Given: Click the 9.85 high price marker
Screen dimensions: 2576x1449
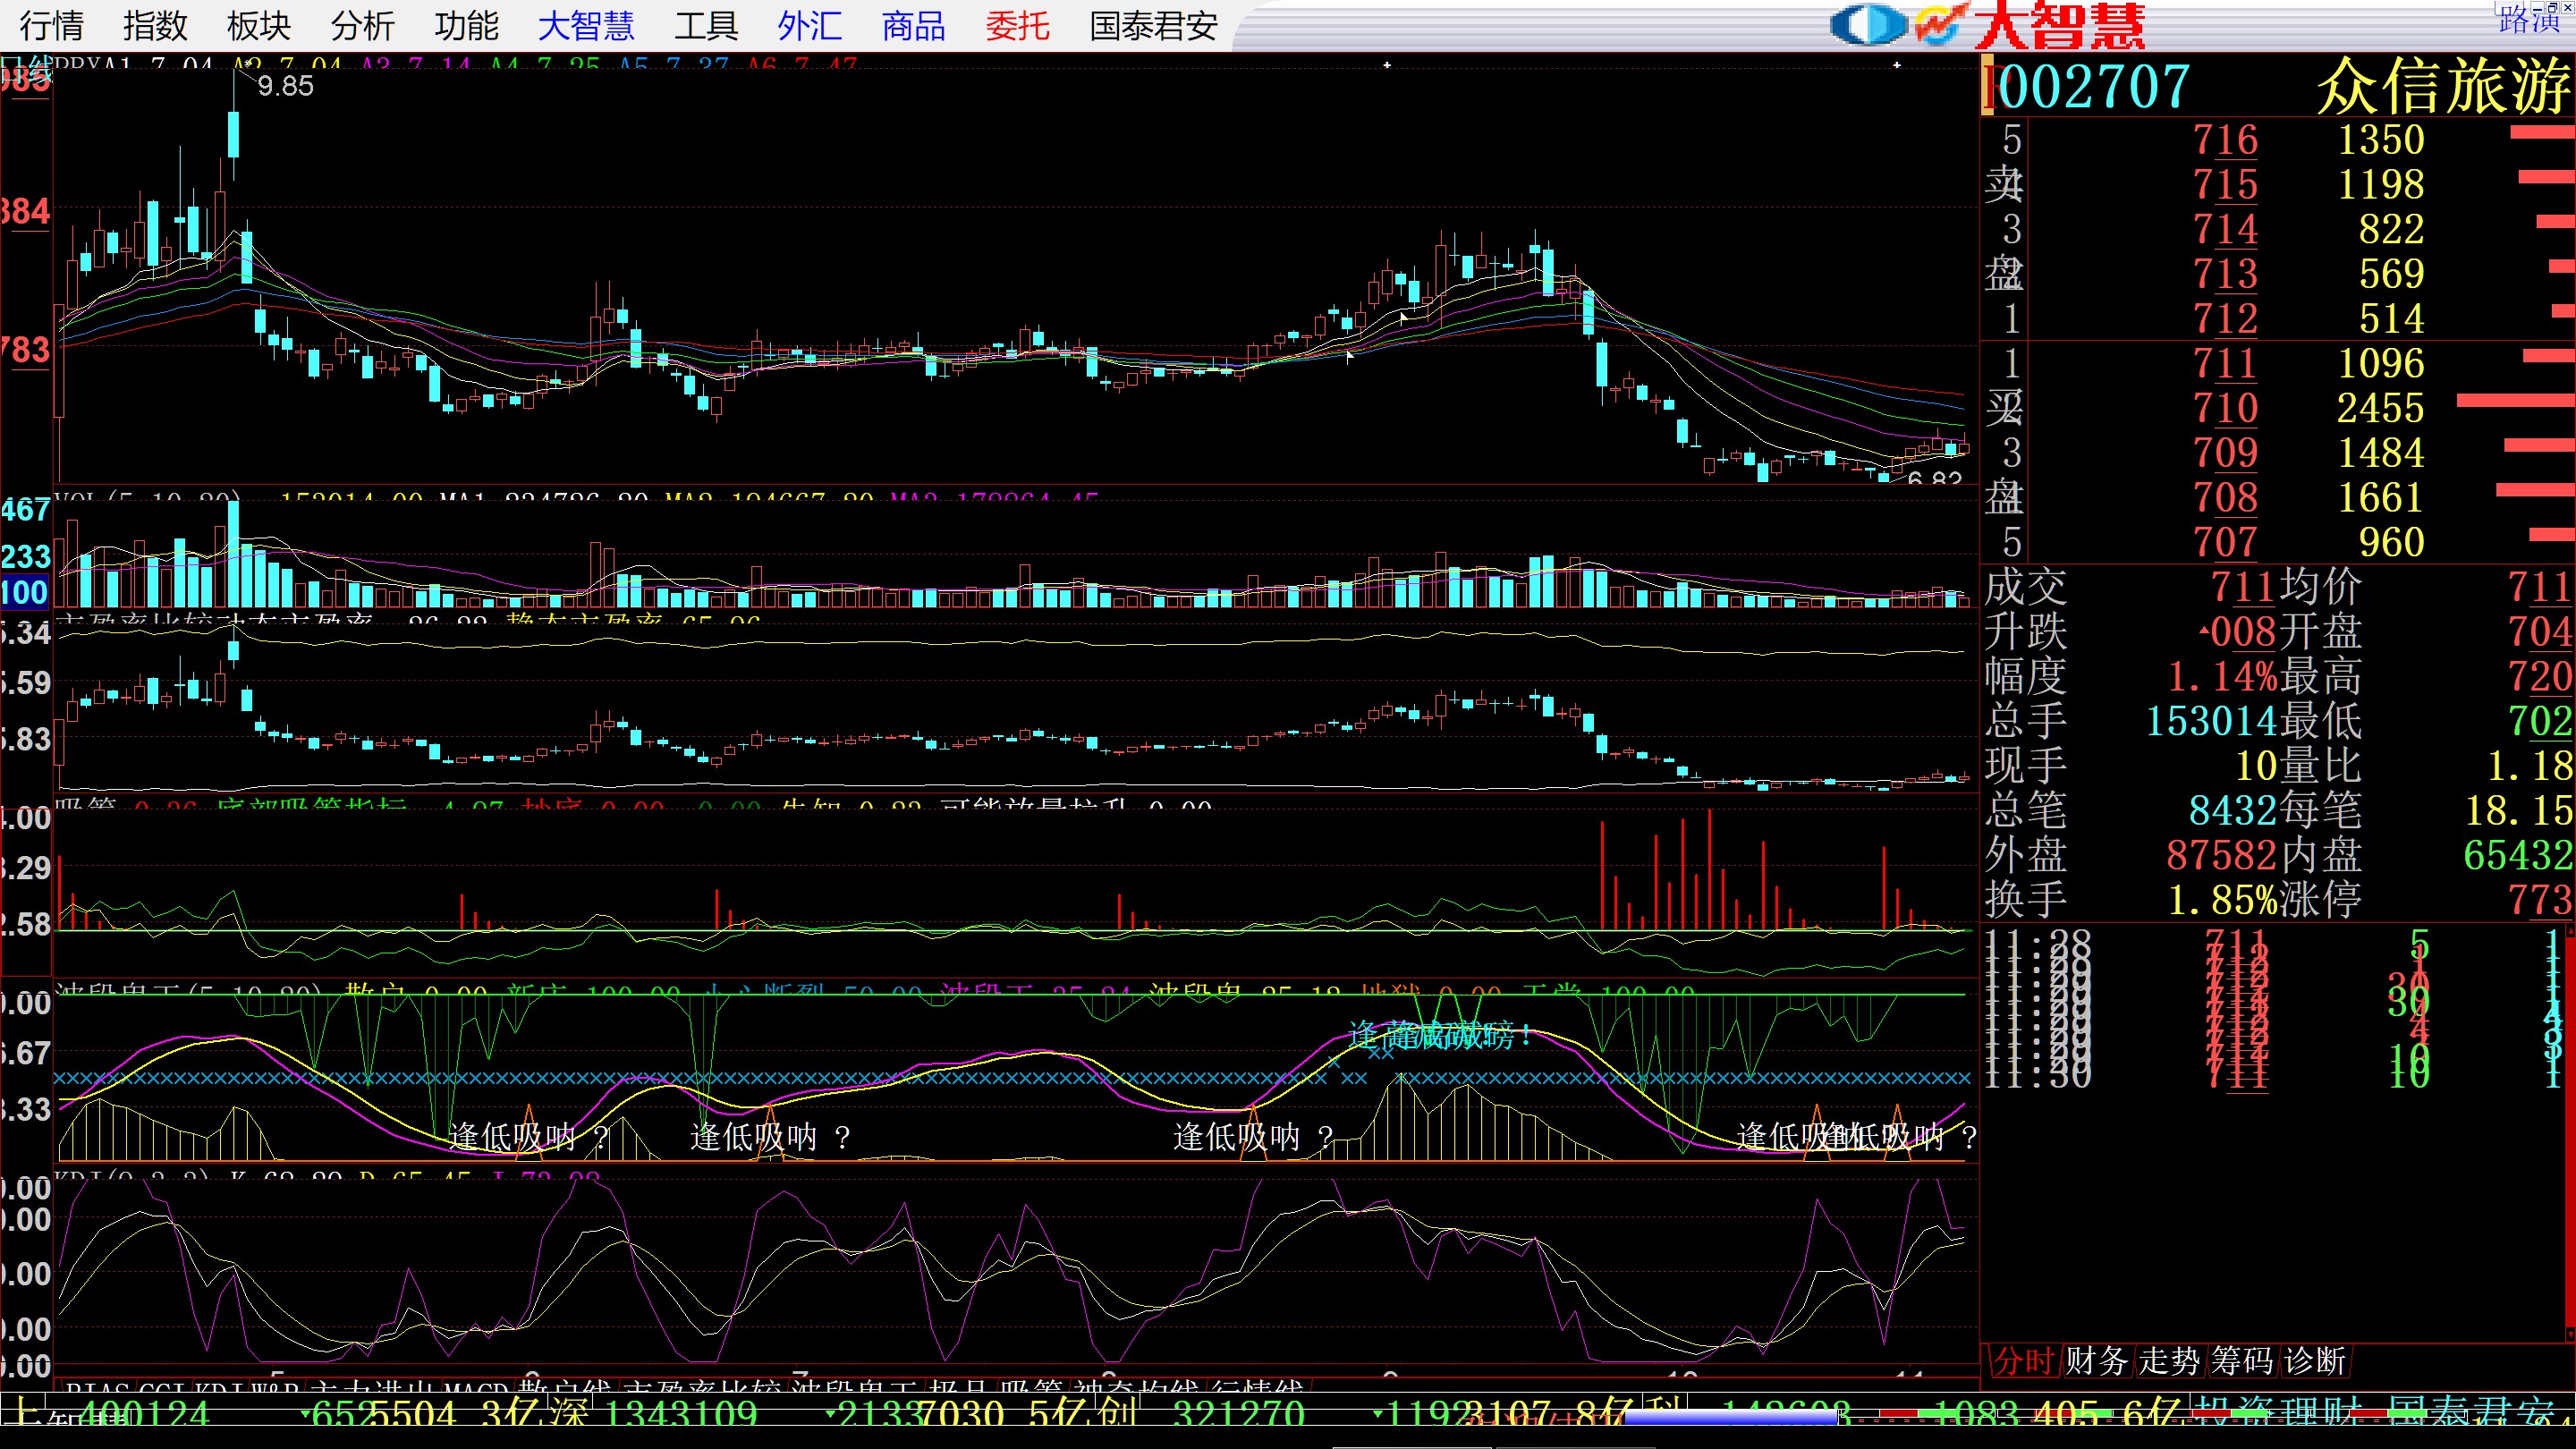Looking at the screenshot, I should (285, 87).
